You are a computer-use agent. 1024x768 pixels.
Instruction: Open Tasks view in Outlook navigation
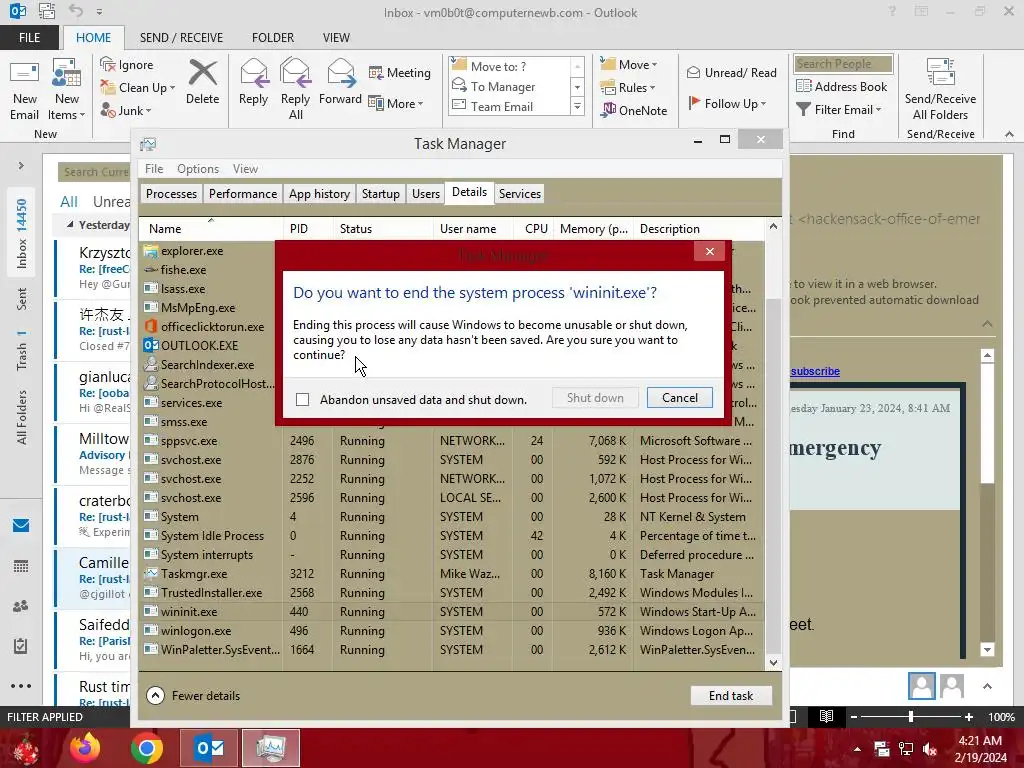tap(21, 646)
